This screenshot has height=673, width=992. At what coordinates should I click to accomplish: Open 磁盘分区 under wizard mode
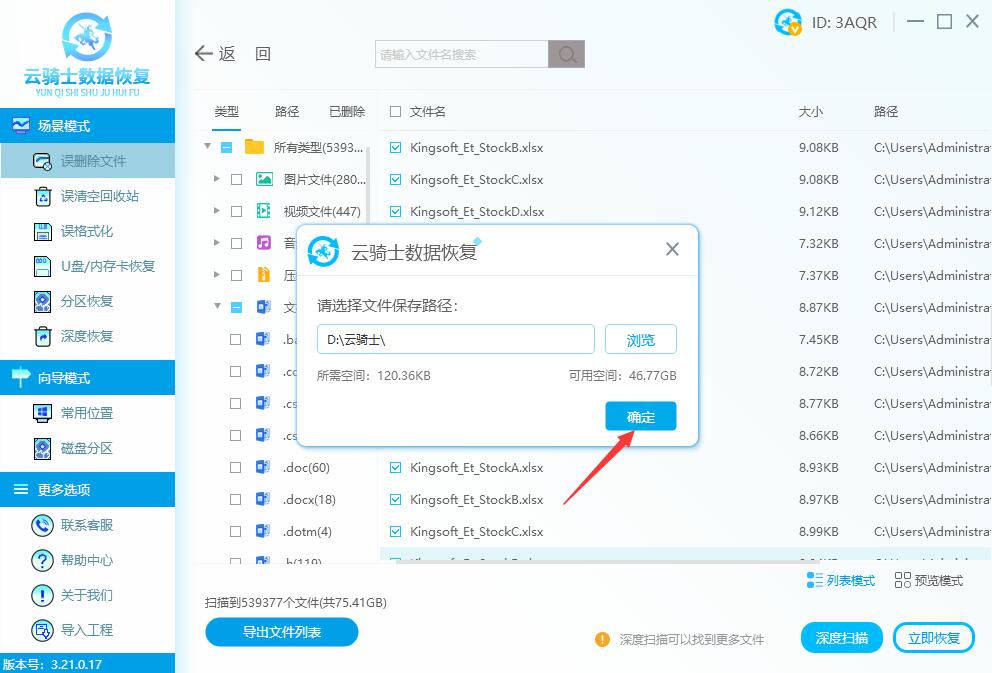pyautogui.click(x=87, y=448)
